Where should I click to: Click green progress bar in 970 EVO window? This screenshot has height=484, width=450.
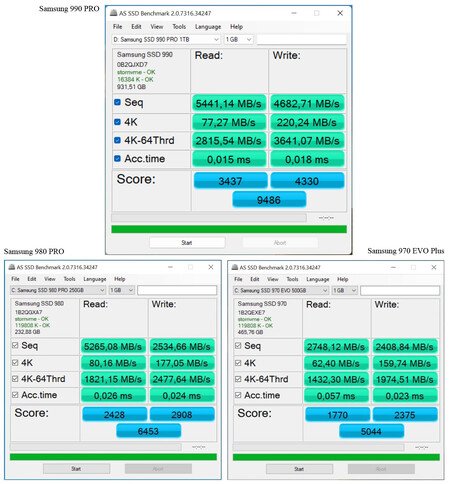[x=336, y=457]
